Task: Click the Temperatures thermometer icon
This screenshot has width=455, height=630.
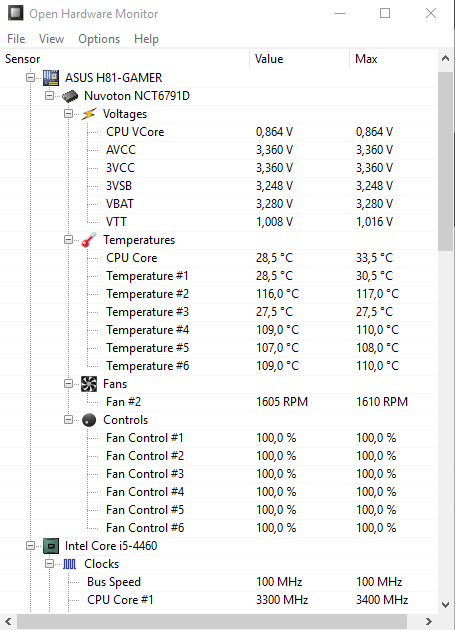Action: tap(89, 240)
